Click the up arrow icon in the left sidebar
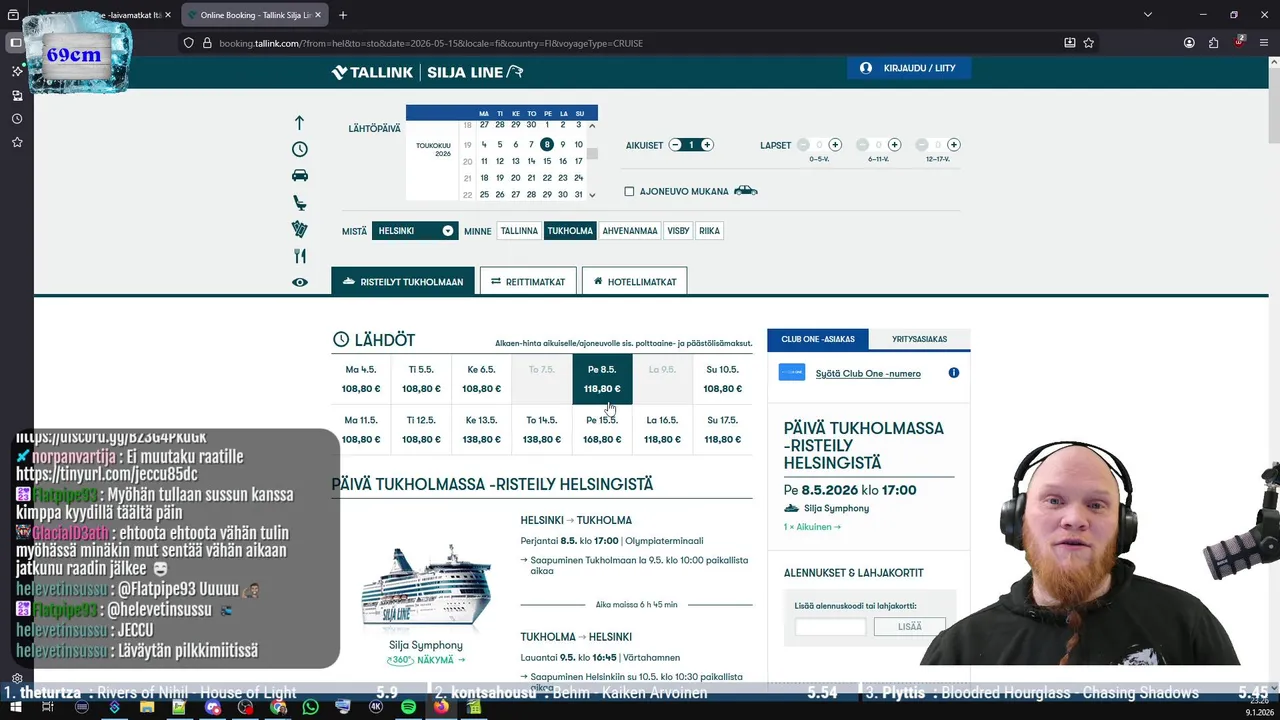The height and width of the screenshot is (720, 1280). click(299, 123)
